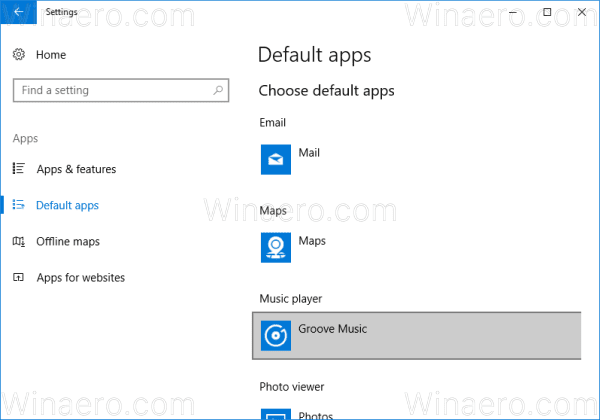Click the back arrow in the title bar
Image resolution: width=600 pixels, height=420 pixels.
(x=18, y=12)
